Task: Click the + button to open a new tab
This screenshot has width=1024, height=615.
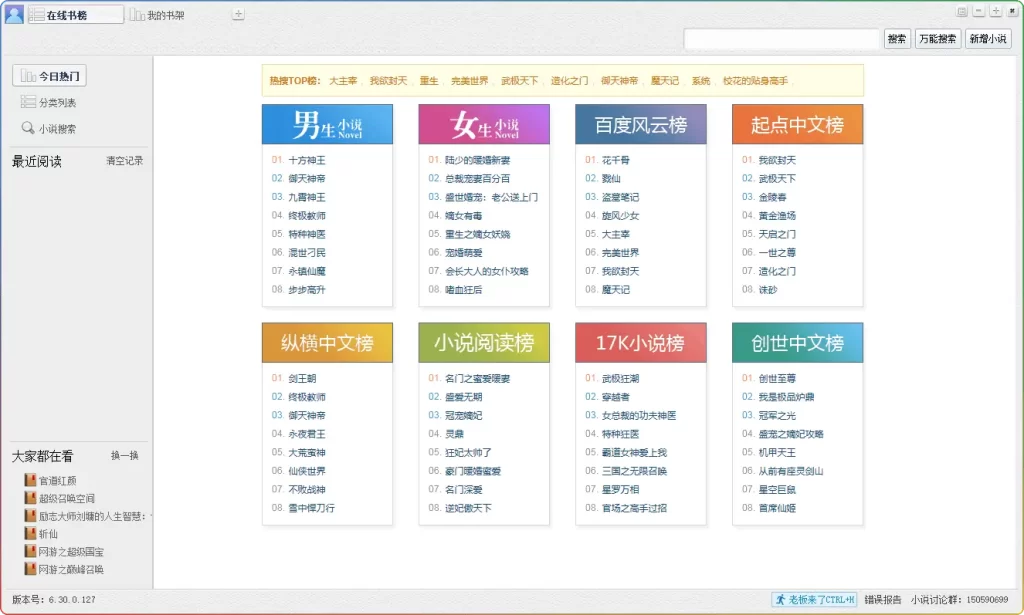Action: 238,15
